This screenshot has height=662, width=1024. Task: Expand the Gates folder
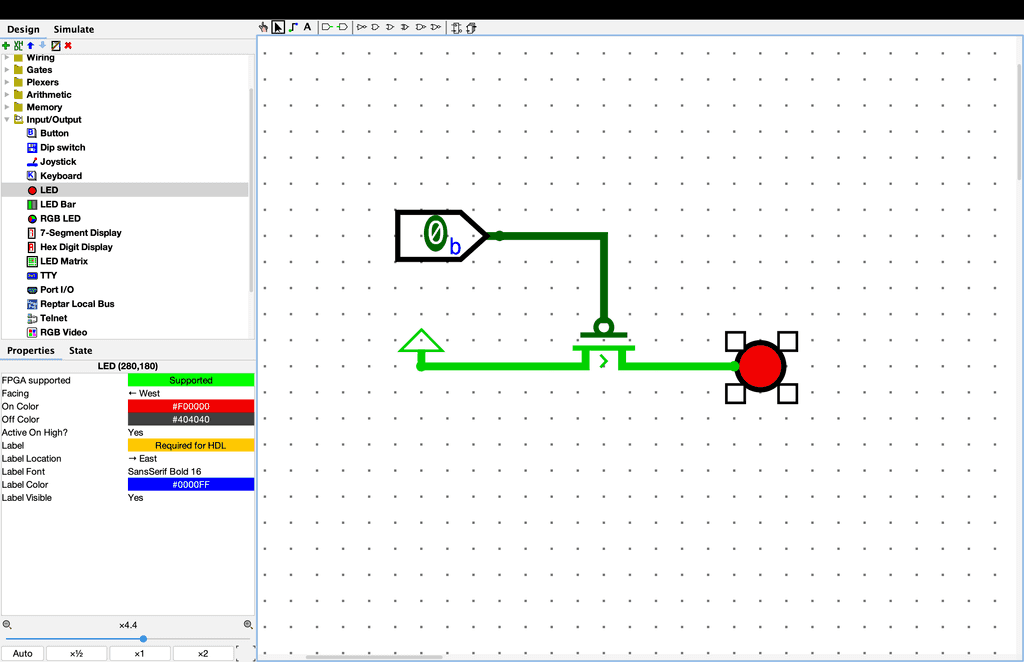[7, 70]
